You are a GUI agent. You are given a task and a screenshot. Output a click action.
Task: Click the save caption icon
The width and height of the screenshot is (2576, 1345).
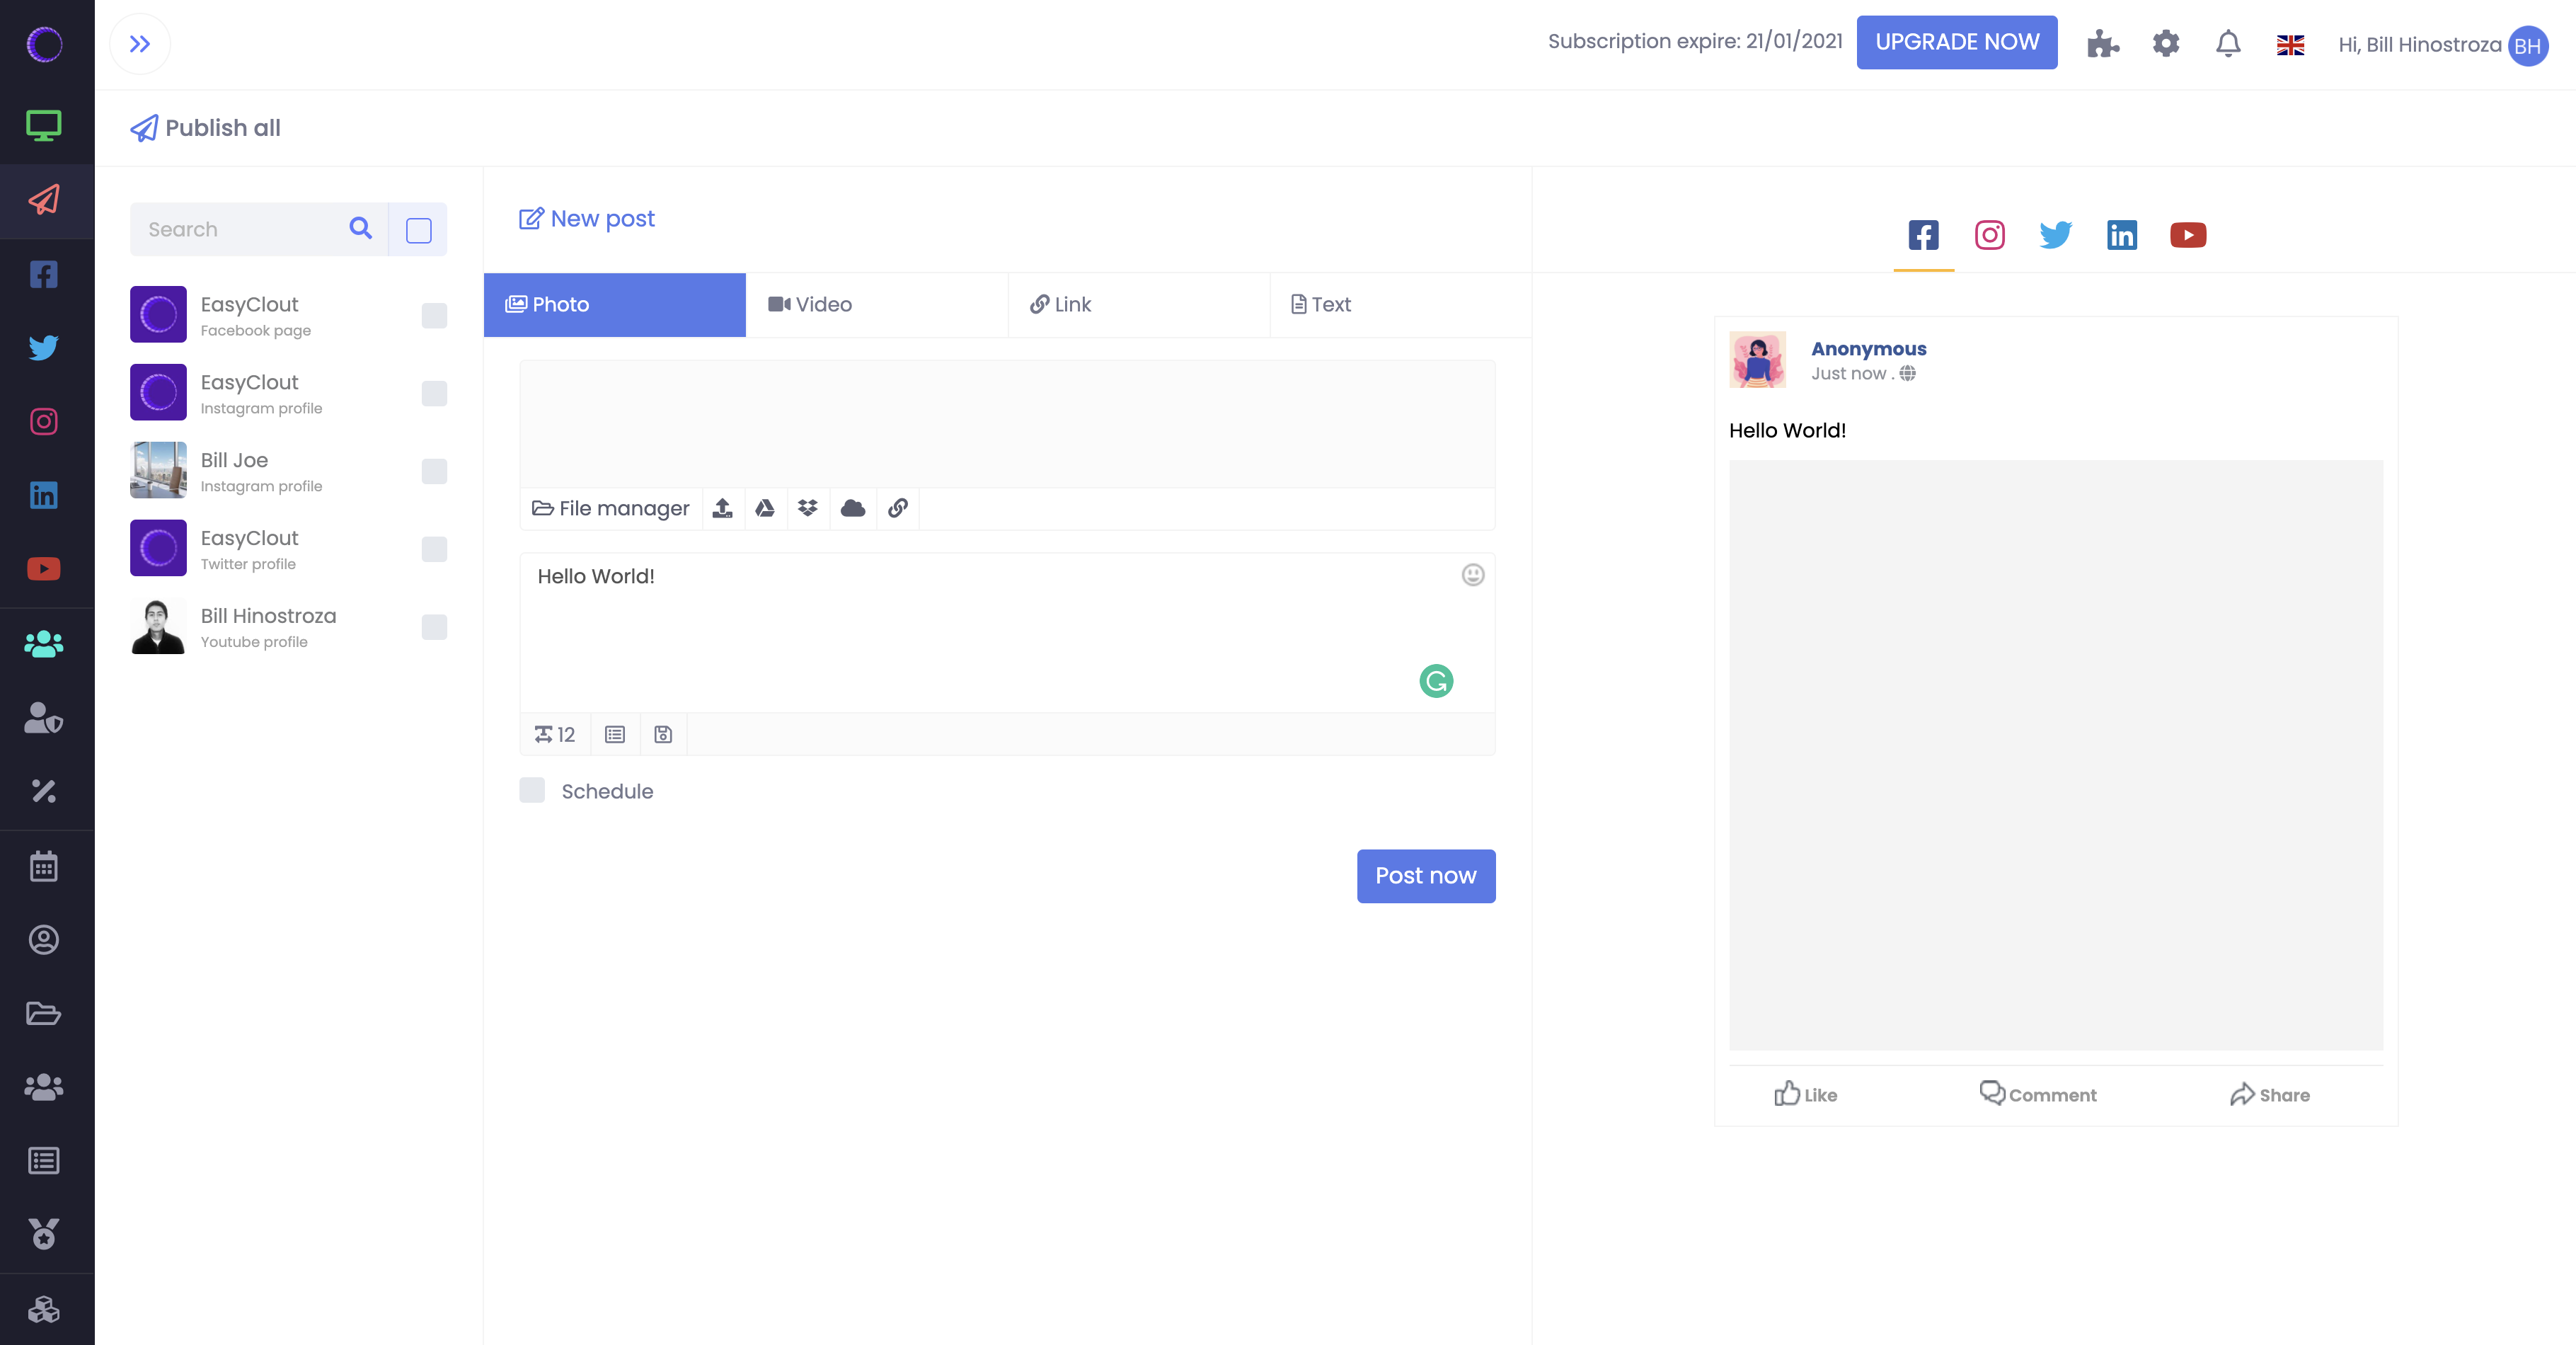[663, 735]
